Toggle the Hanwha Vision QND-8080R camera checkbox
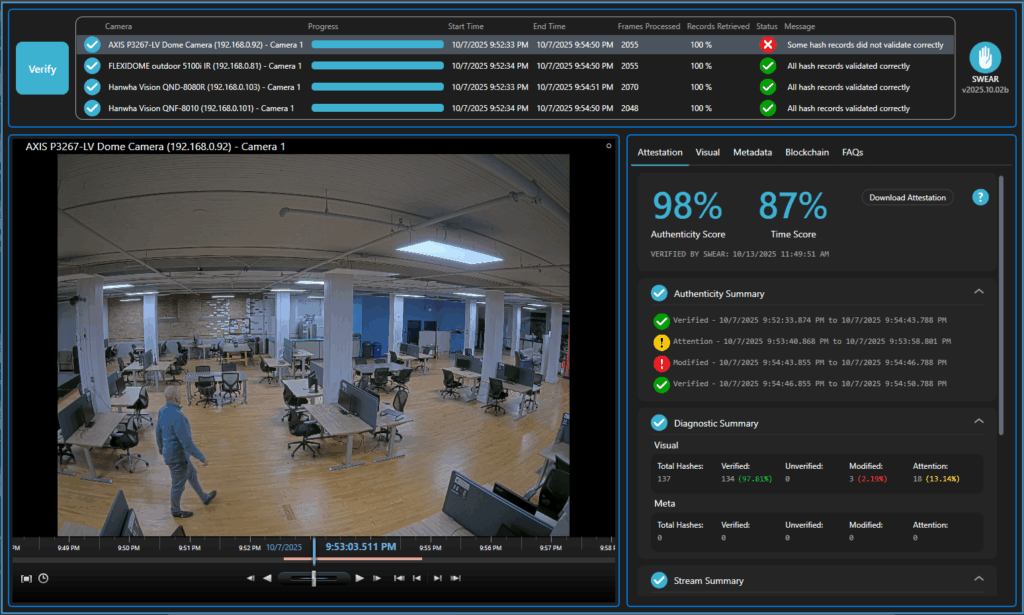Screen dimensions: 1024x615 pyautogui.click(x=92, y=87)
